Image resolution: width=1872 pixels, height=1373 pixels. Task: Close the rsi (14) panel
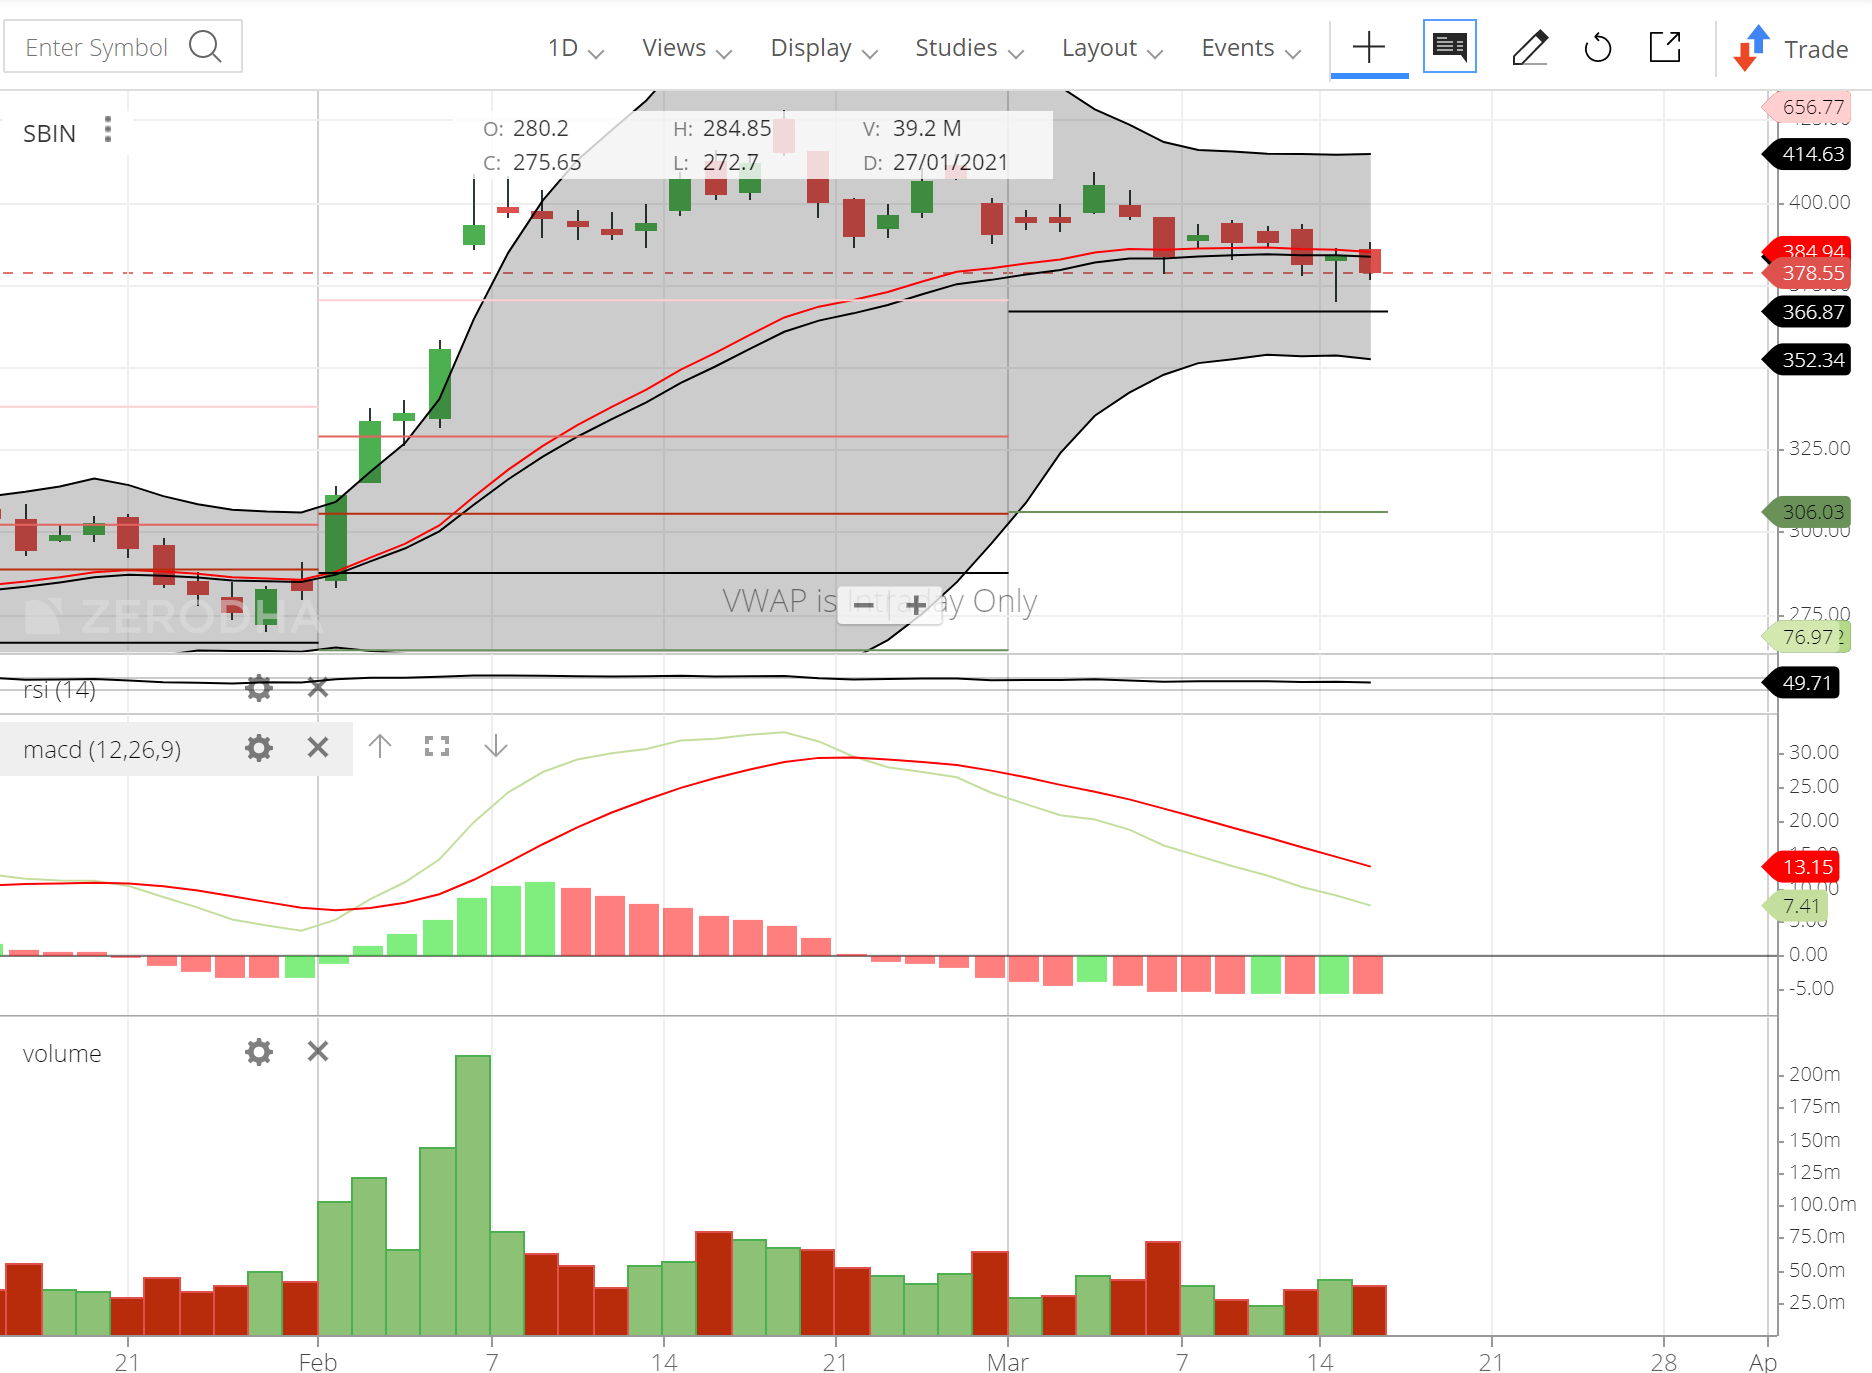pyautogui.click(x=318, y=687)
